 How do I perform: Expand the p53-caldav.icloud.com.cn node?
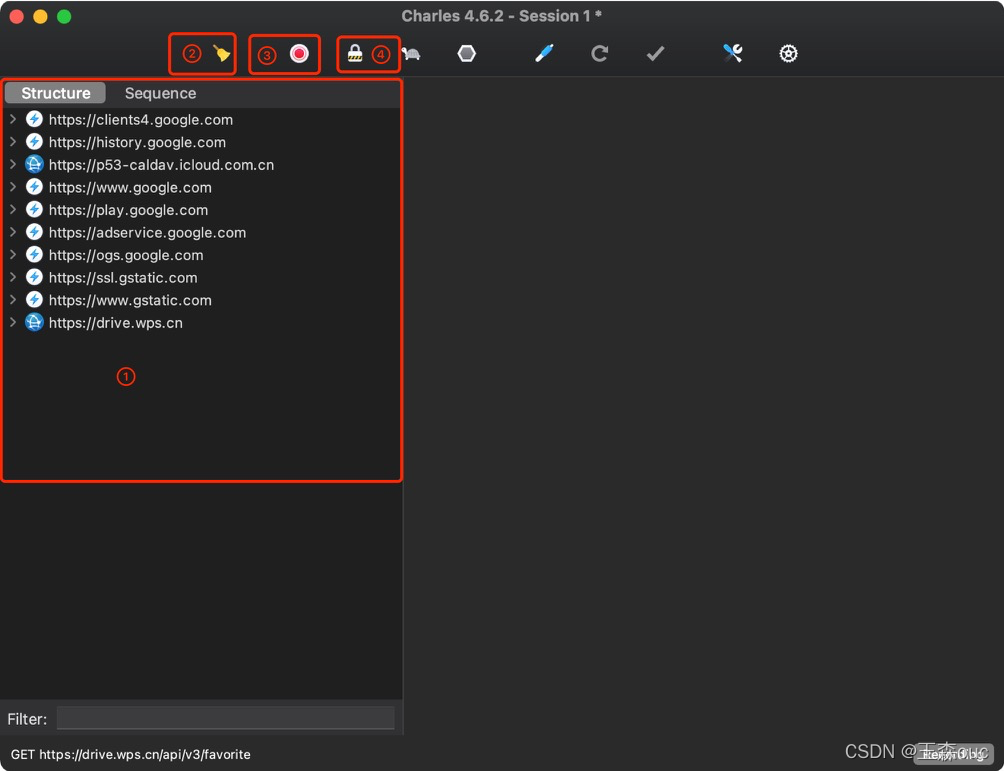pyautogui.click(x=13, y=164)
